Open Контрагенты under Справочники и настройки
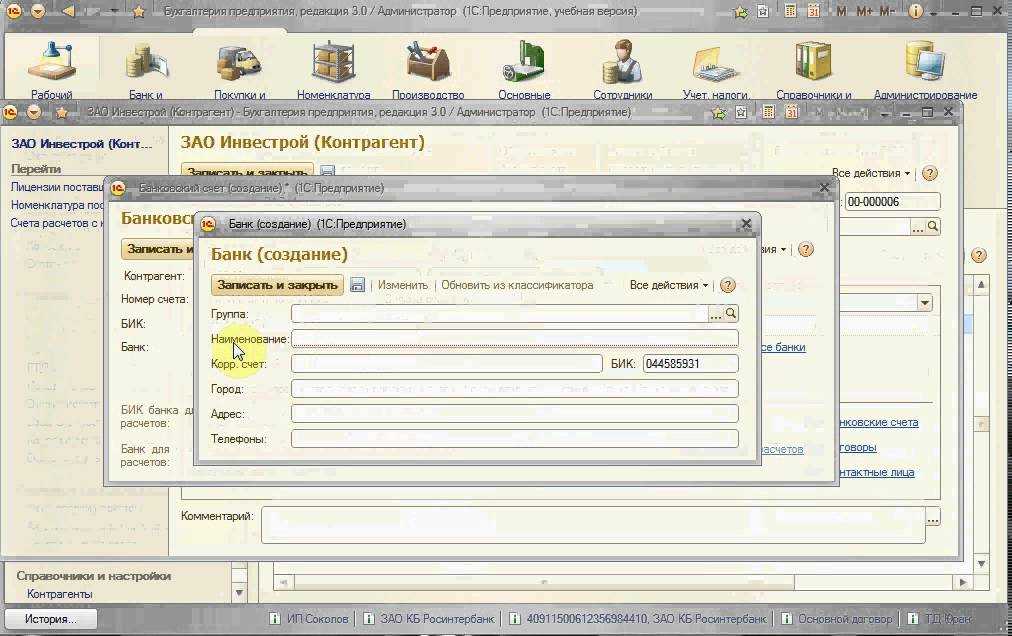 (x=59, y=594)
